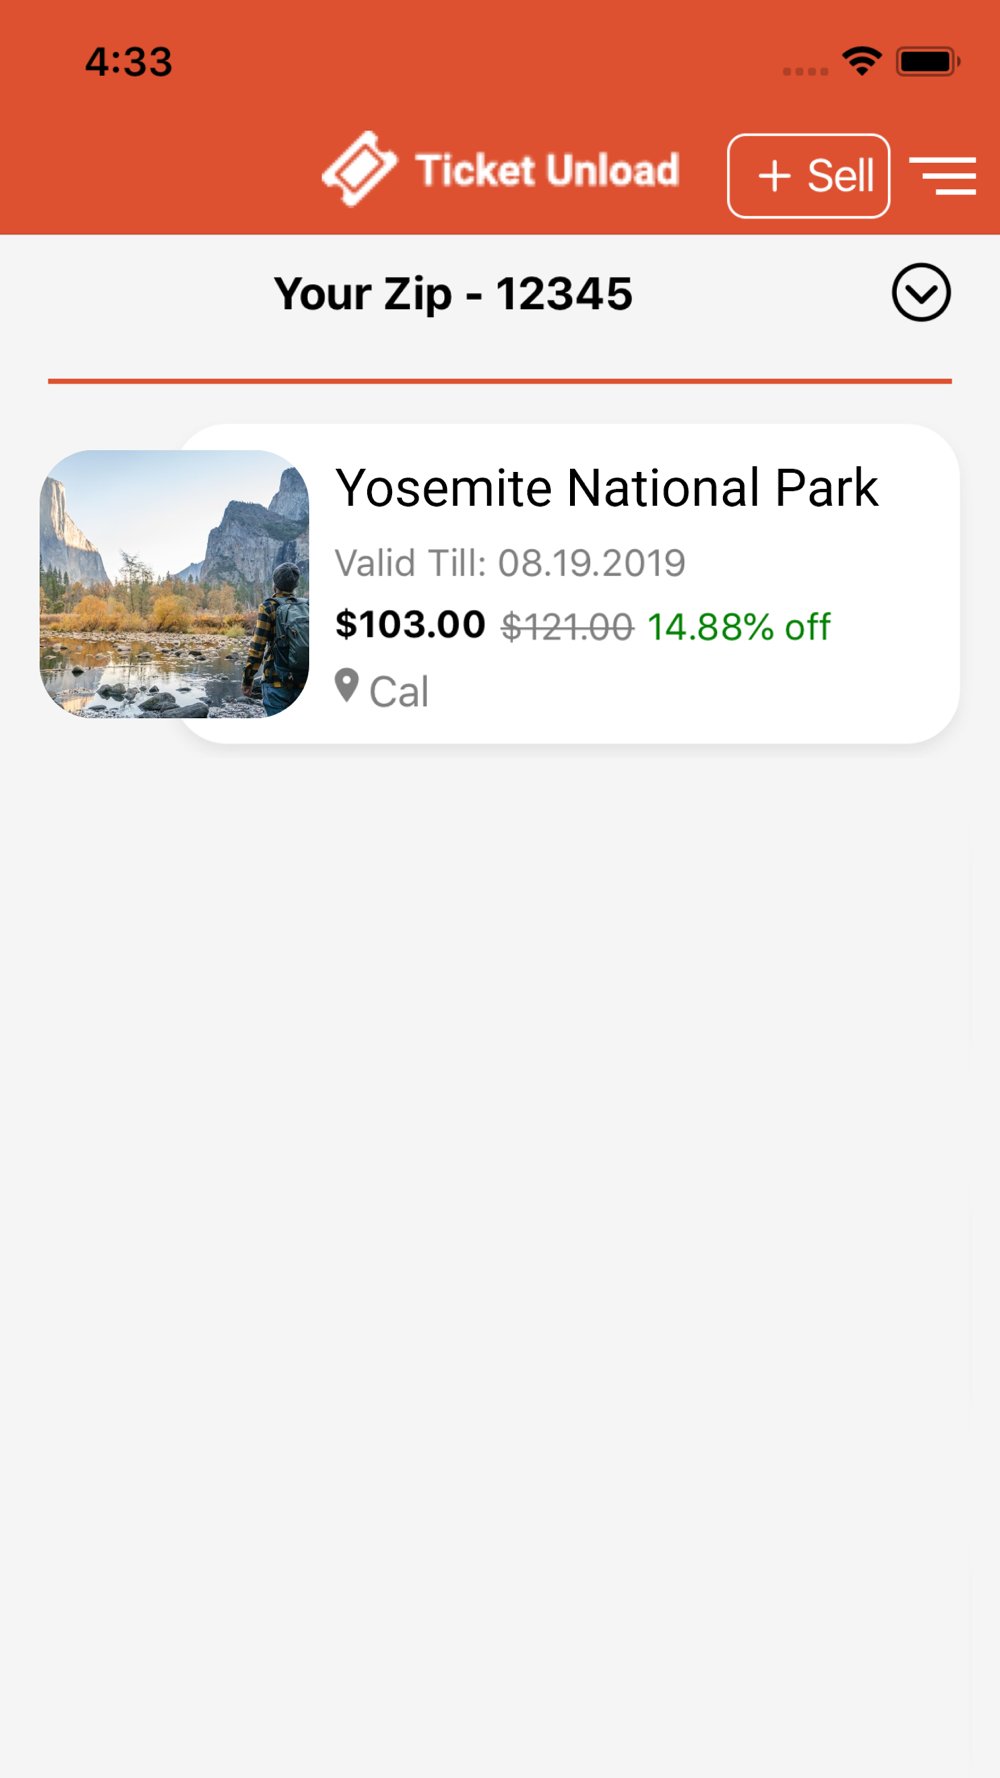Tap the Cal location text

[399, 692]
